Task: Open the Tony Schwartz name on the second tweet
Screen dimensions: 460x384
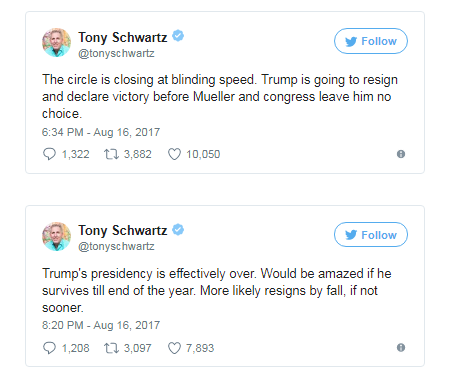Action: 123,230
